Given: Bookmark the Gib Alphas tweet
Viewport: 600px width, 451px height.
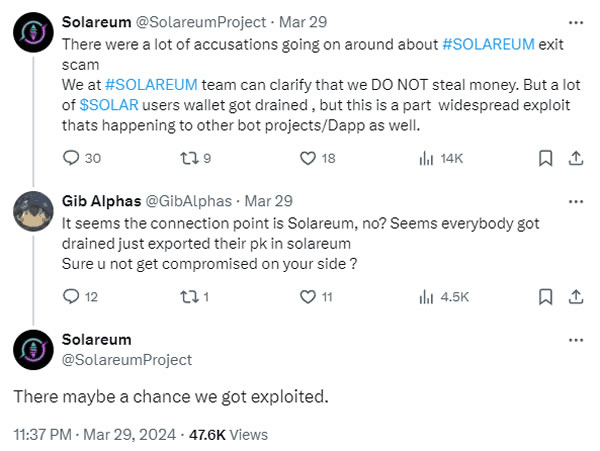Looking at the screenshot, I should point(545,296).
